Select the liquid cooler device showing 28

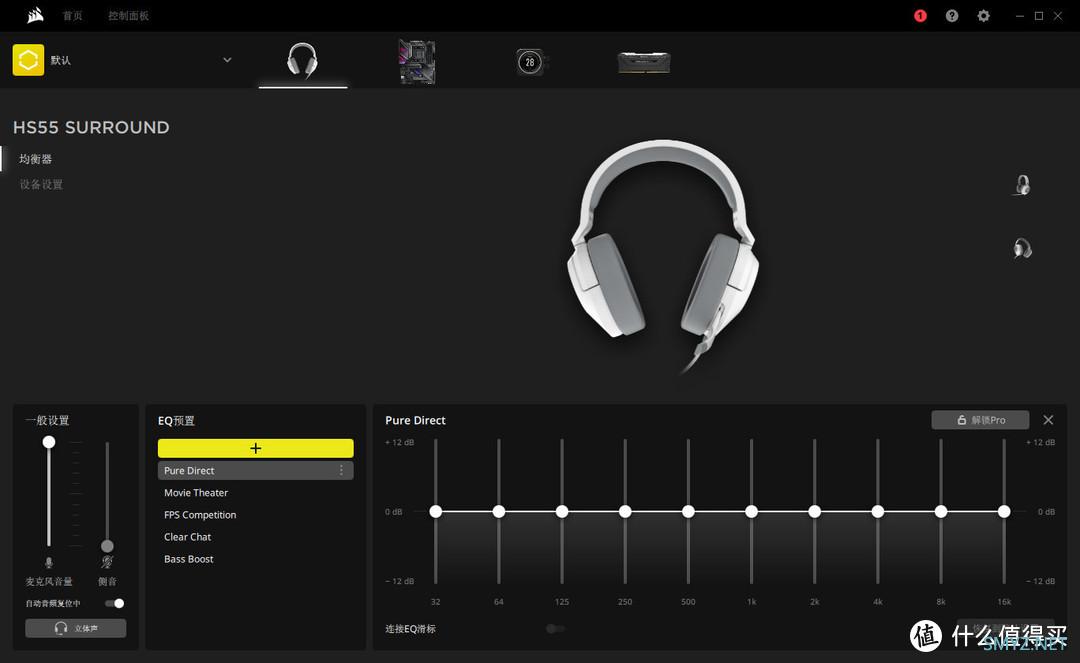pos(530,62)
